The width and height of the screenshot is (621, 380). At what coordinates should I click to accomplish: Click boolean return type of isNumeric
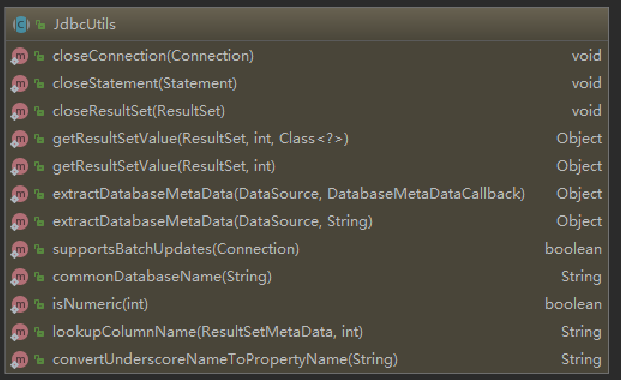pos(573,304)
